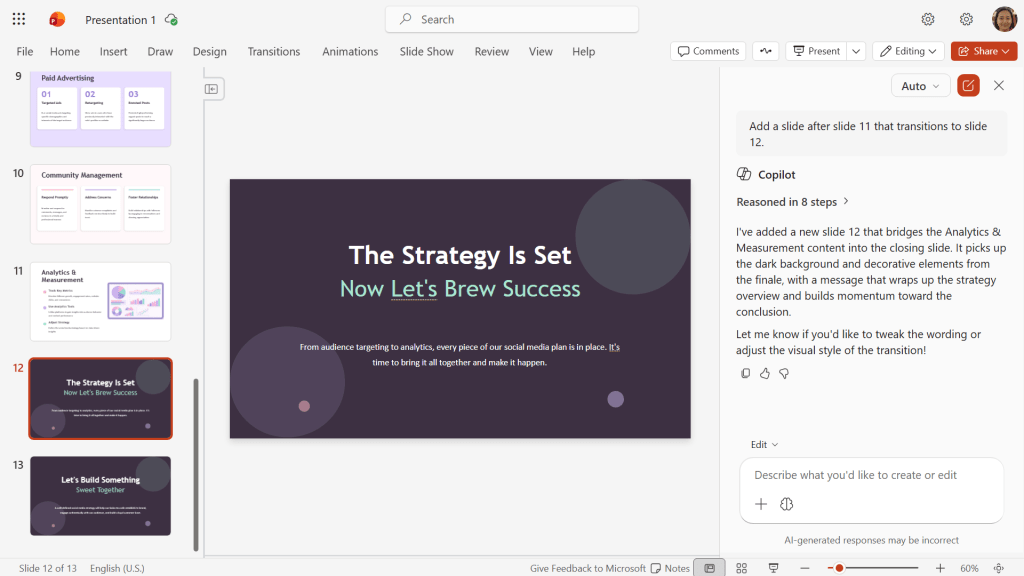Open the File menu
The image size is (1024, 576).
tap(25, 52)
